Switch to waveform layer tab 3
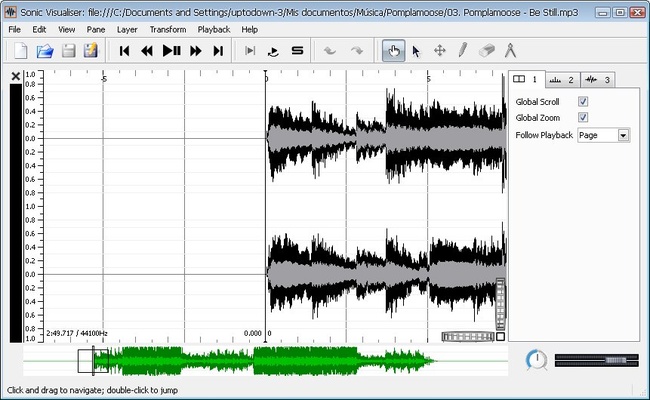650x400 pixels. (x=598, y=80)
